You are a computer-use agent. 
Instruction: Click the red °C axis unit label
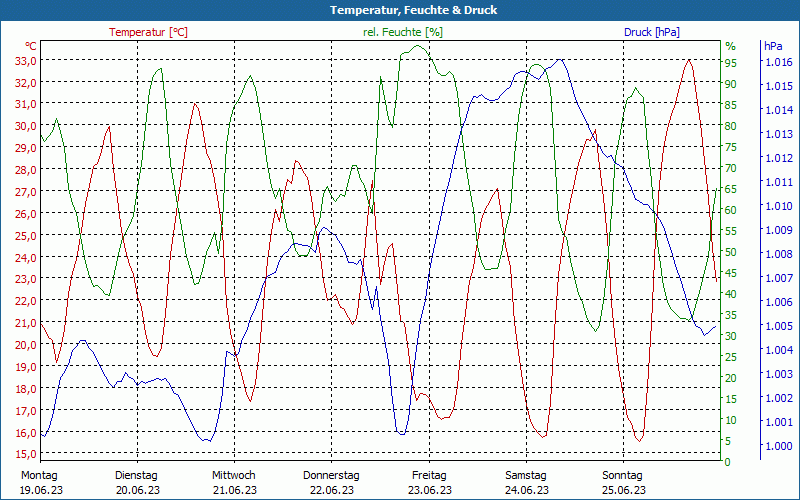[31, 46]
